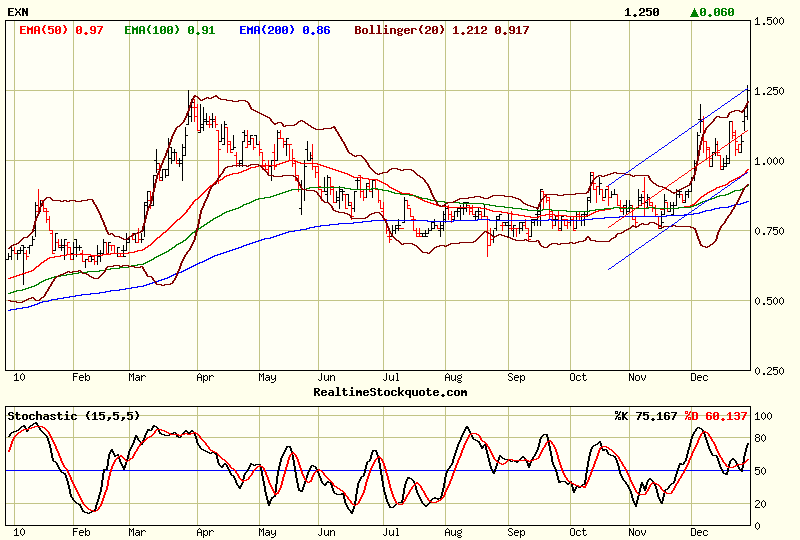Viewport: 800px width, 540px height.
Task: Click the EXN ticker symbol label
Action: pyautogui.click(x=18, y=12)
